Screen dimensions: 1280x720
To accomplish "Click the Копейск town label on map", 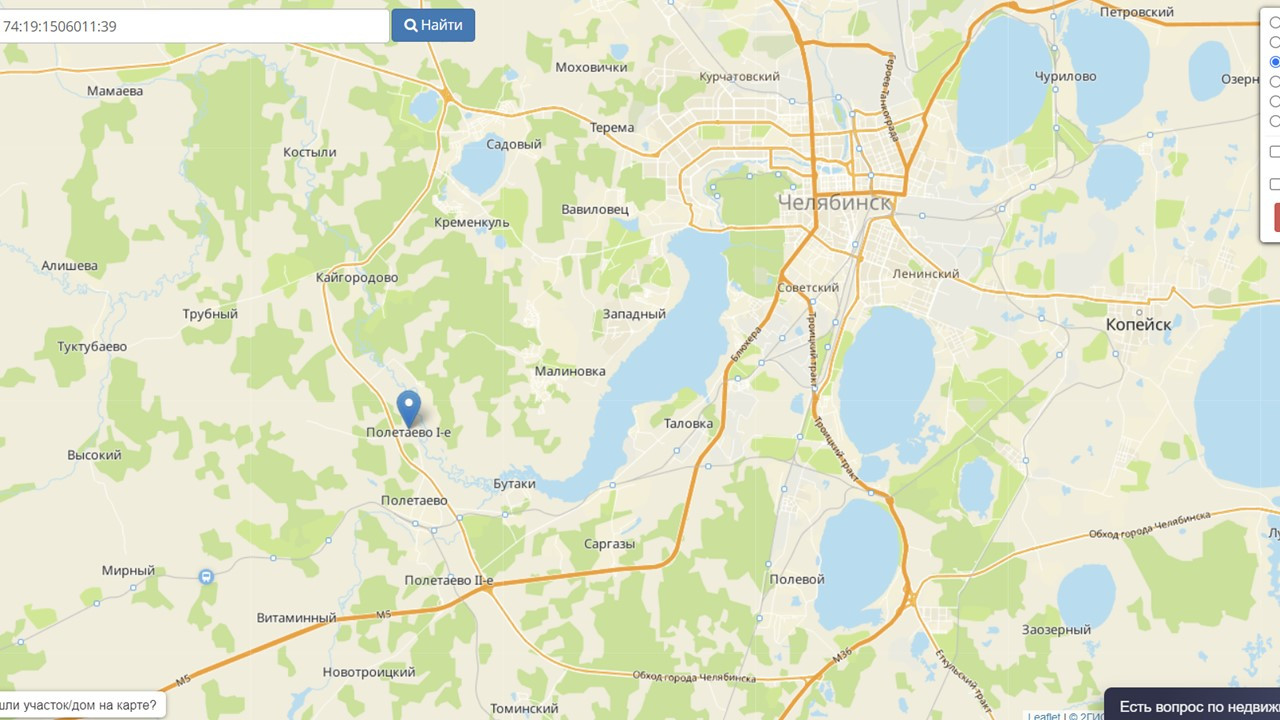I will point(1138,325).
